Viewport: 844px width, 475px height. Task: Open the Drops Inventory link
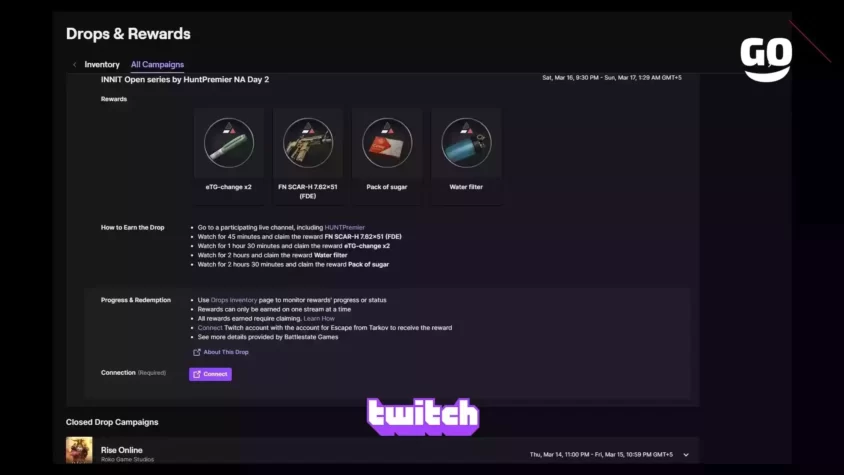point(234,300)
